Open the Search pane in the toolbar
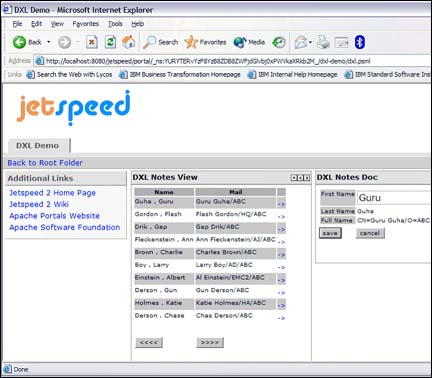This screenshot has height=378, width=432. pos(160,42)
